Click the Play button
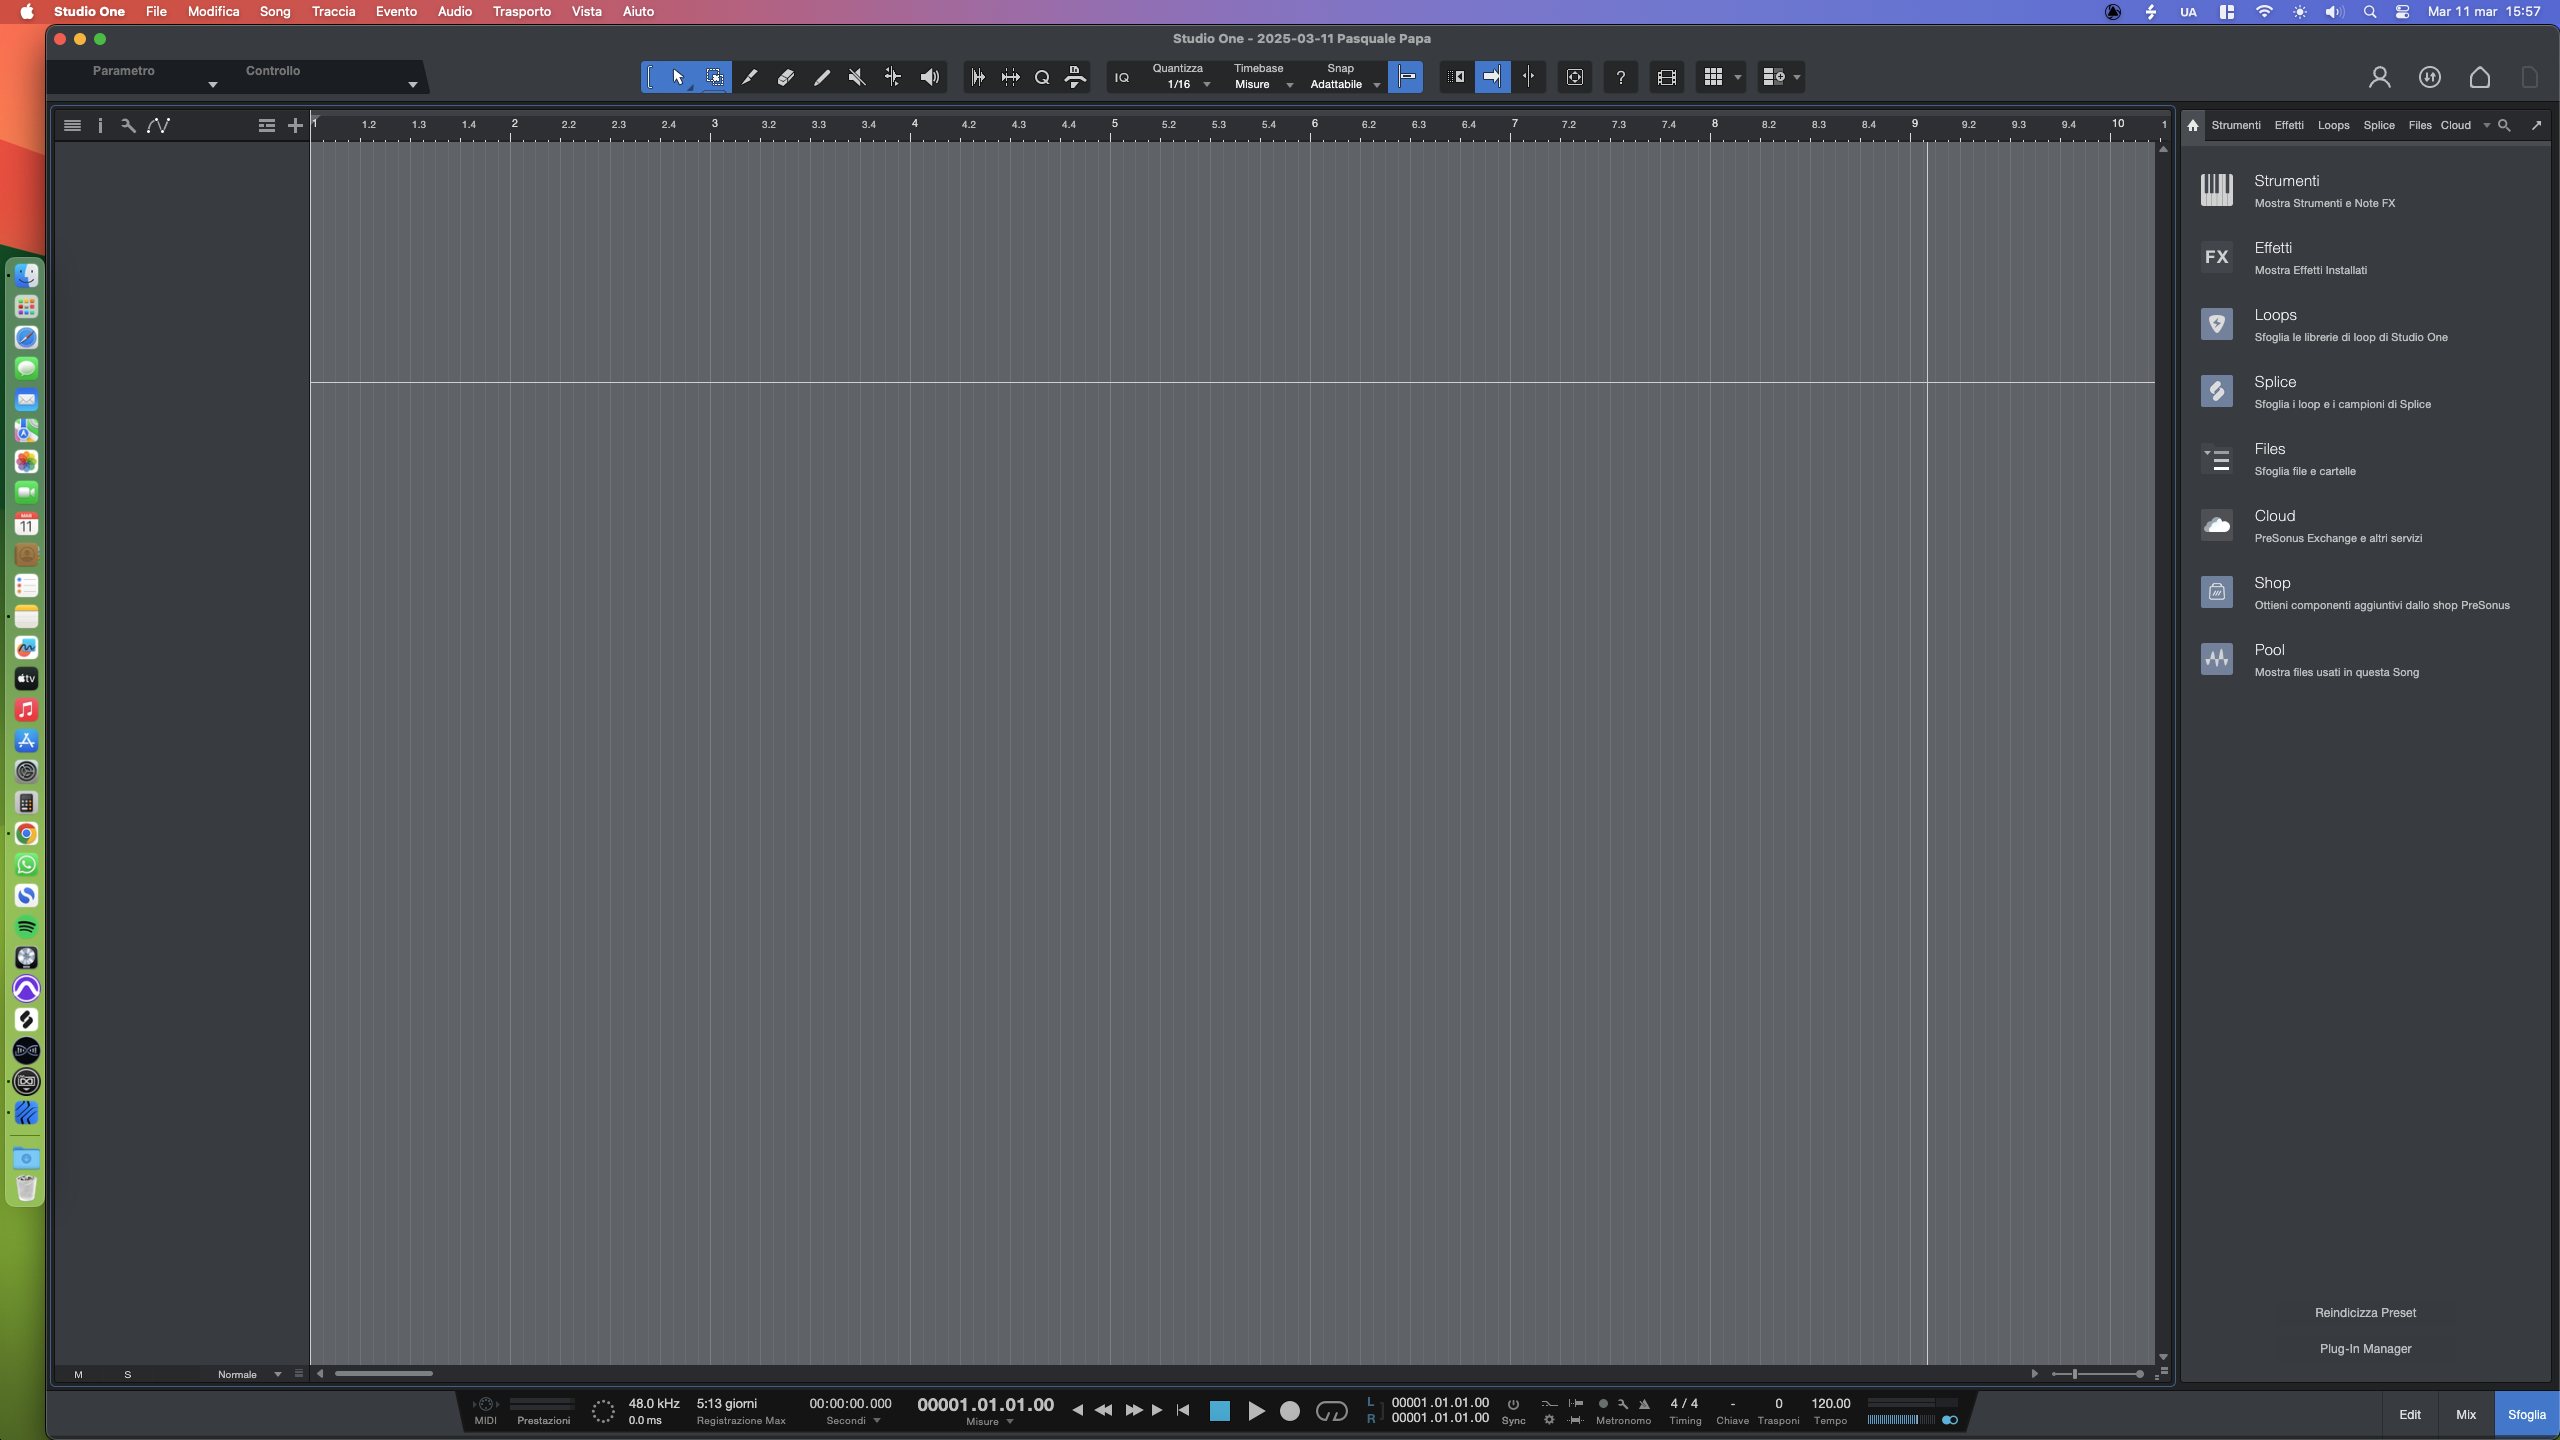This screenshot has width=2560, height=1440. (1256, 1411)
